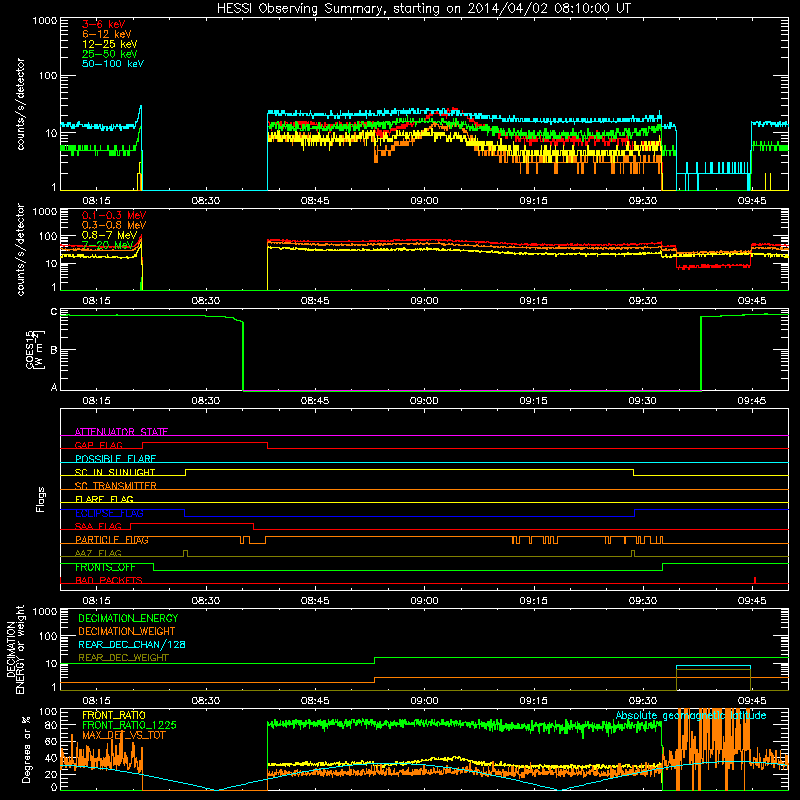800x800 pixels.
Task: Click the SC_TRANSMITTER flag label
Action: tap(116, 486)
